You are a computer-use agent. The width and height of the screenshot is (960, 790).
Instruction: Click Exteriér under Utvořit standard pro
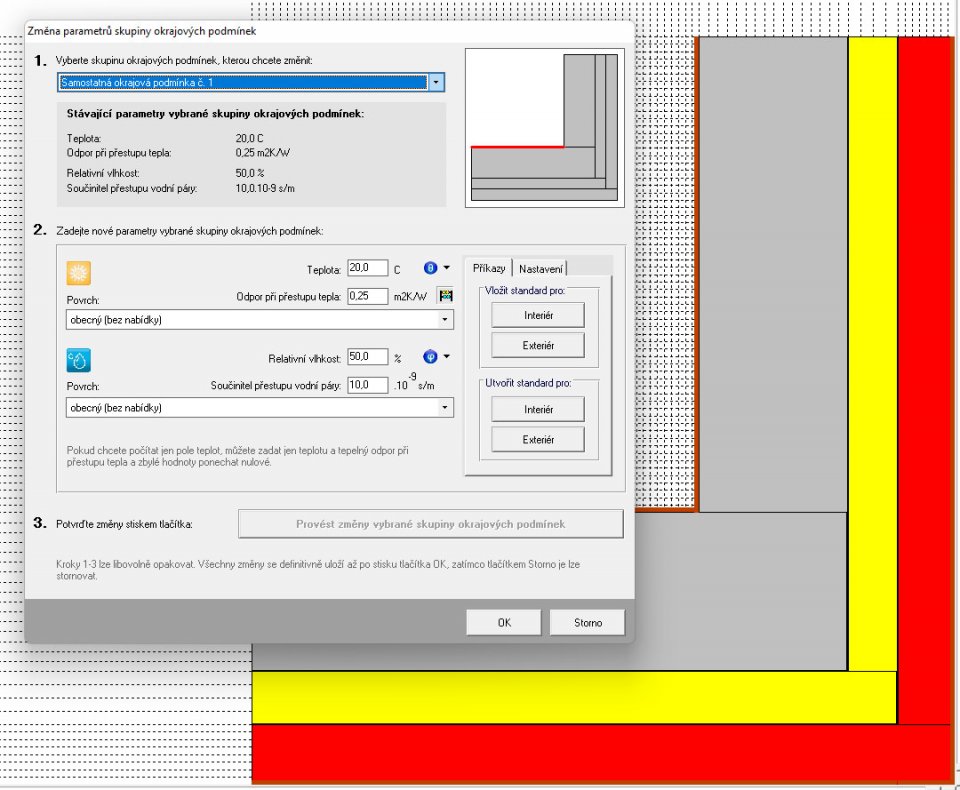pos(538,440)
